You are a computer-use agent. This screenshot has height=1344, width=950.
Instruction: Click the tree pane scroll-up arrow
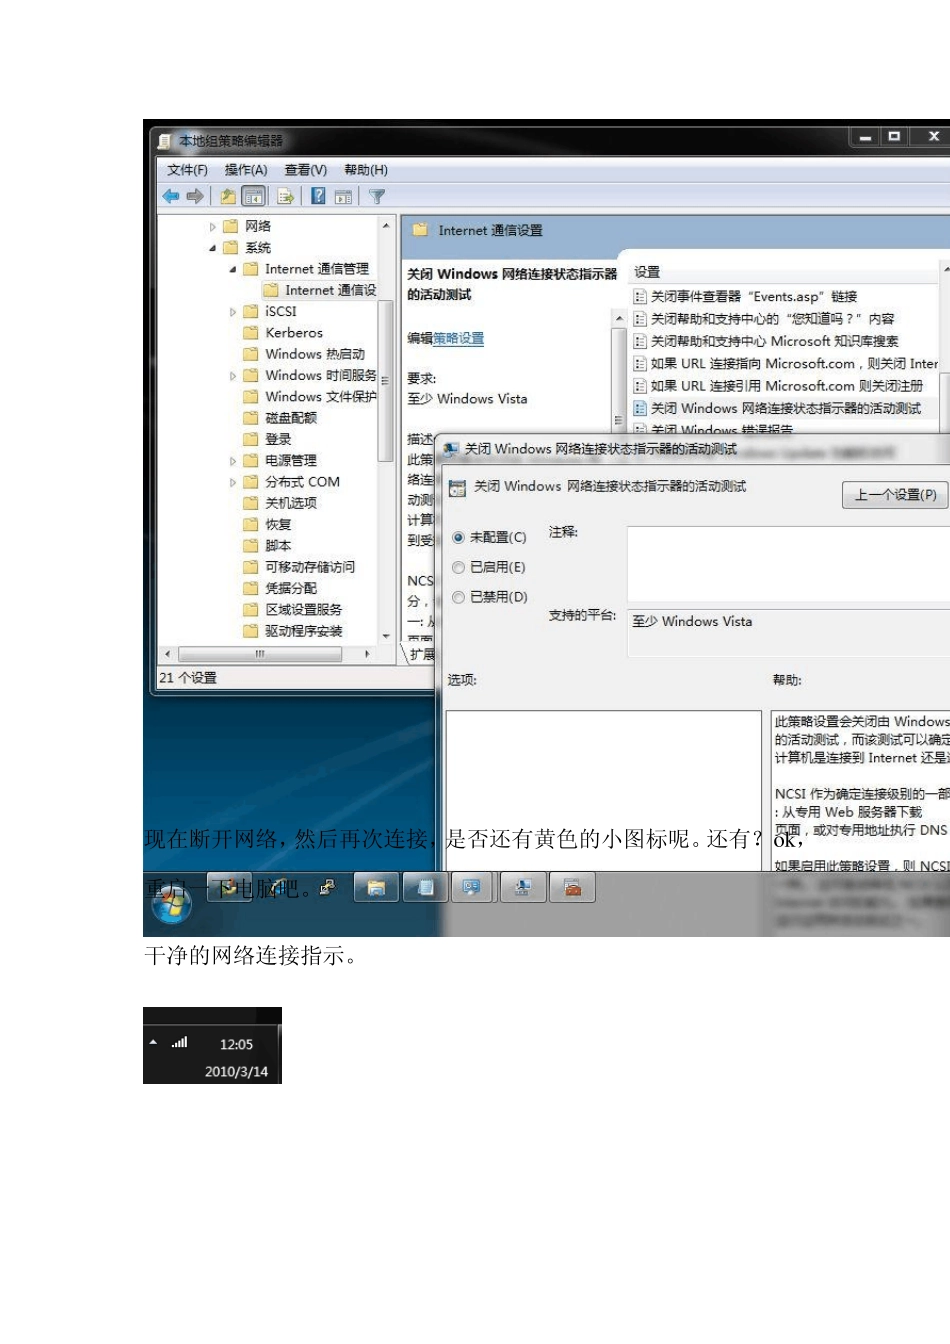click(x=386, y=225)
